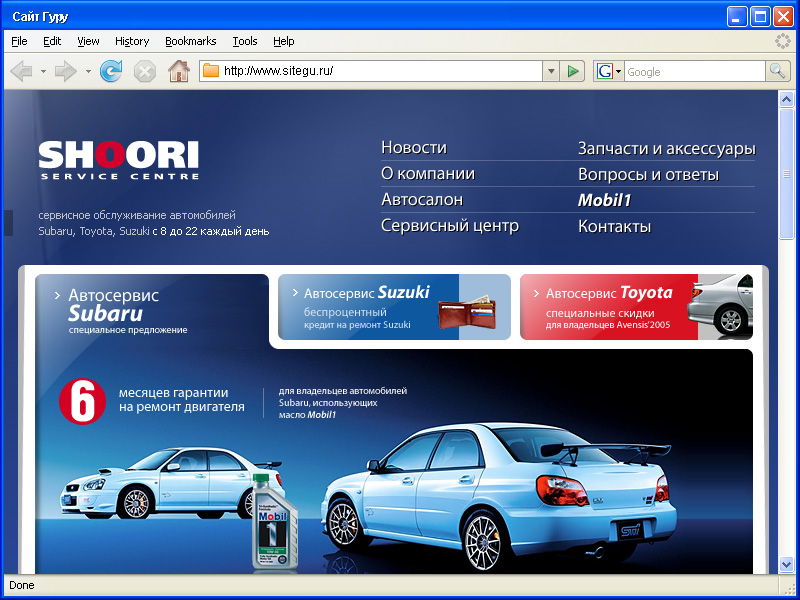The image size is (800, 600).
Task: Open the Автосалон link
Action: pyautogui.click(x=422, y=199)
